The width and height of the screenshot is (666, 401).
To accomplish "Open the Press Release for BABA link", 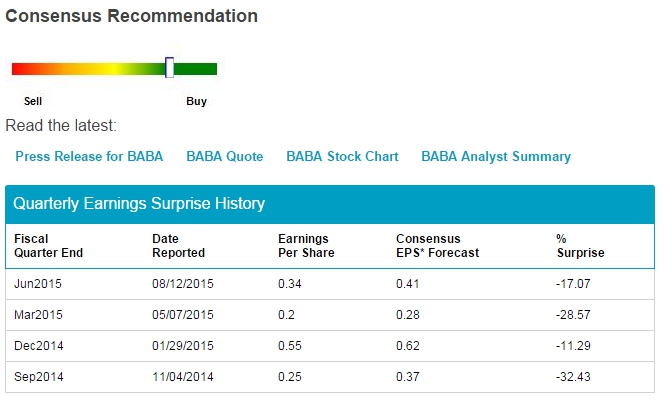I will pyautogui.click(x=89, y=156).
